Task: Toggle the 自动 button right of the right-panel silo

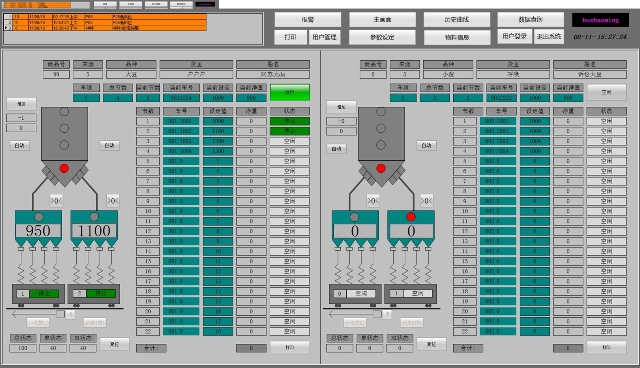Action: tap(426, 145)
